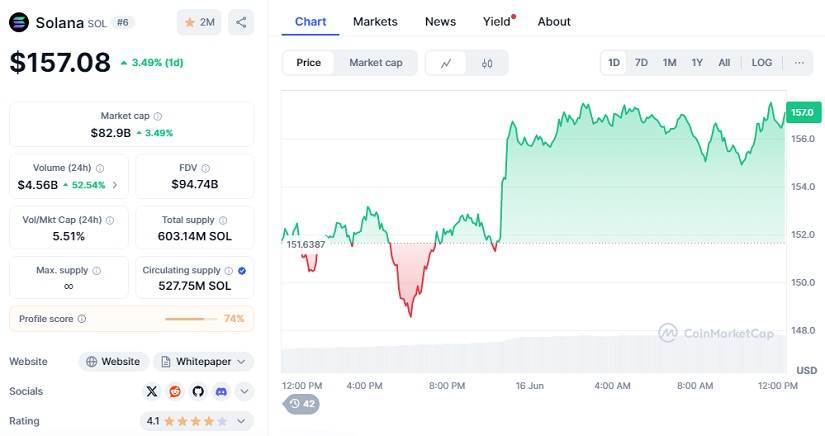Toggle the LOG scale option
The width and height of the screenshot is (825, 436).
click(x=762, y=63)
